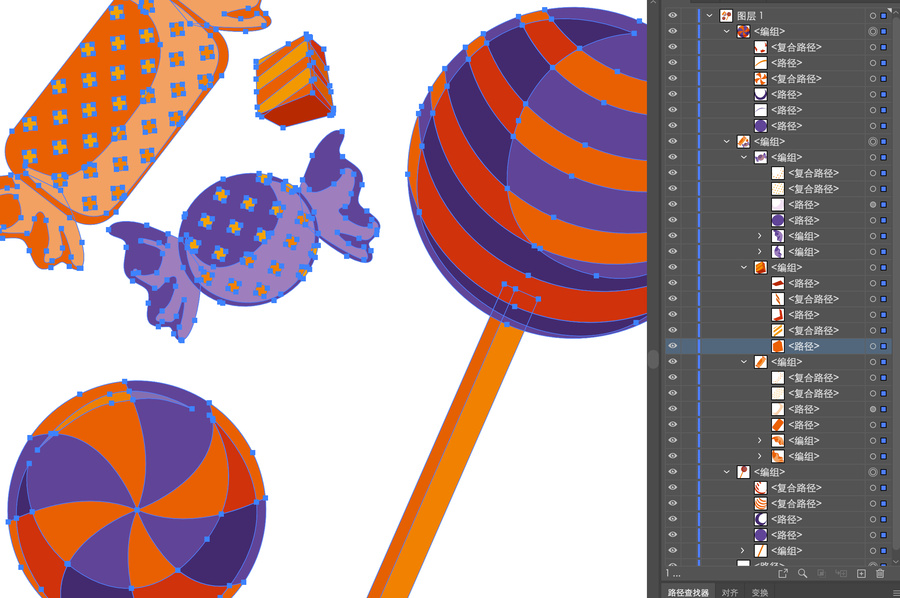Click the 图层 1 layer thumbnail
The height and width of the screenshot is (598, 900).
726,15
